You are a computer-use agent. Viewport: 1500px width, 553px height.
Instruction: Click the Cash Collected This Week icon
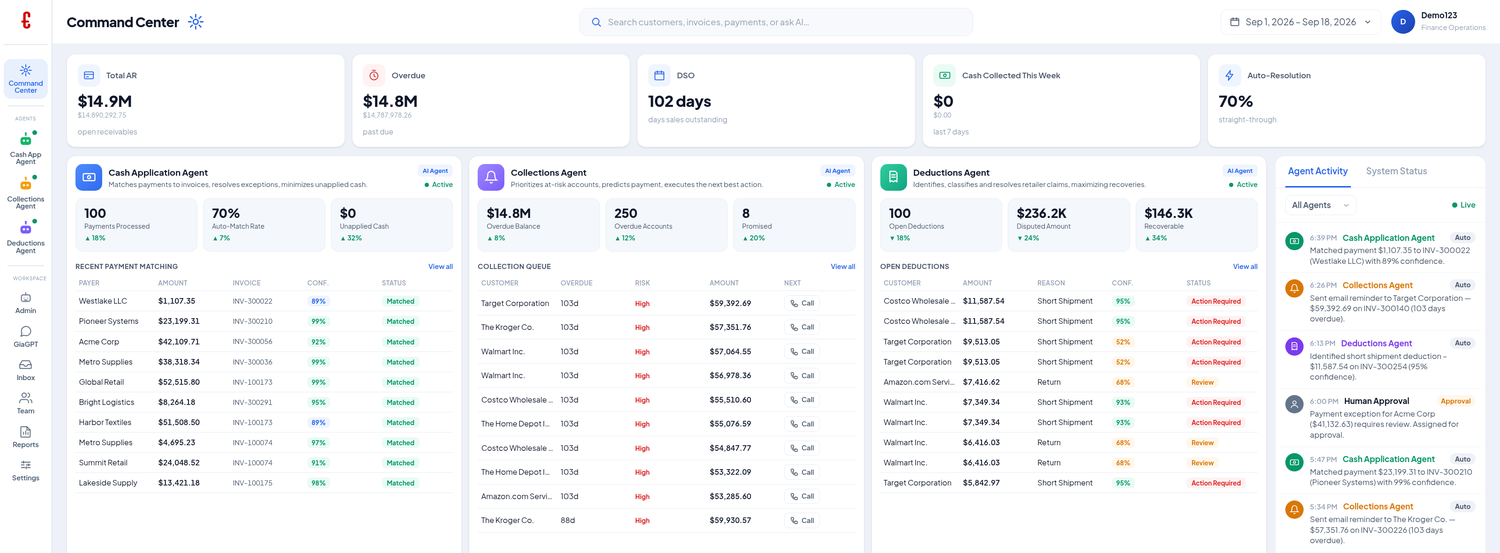944,75
